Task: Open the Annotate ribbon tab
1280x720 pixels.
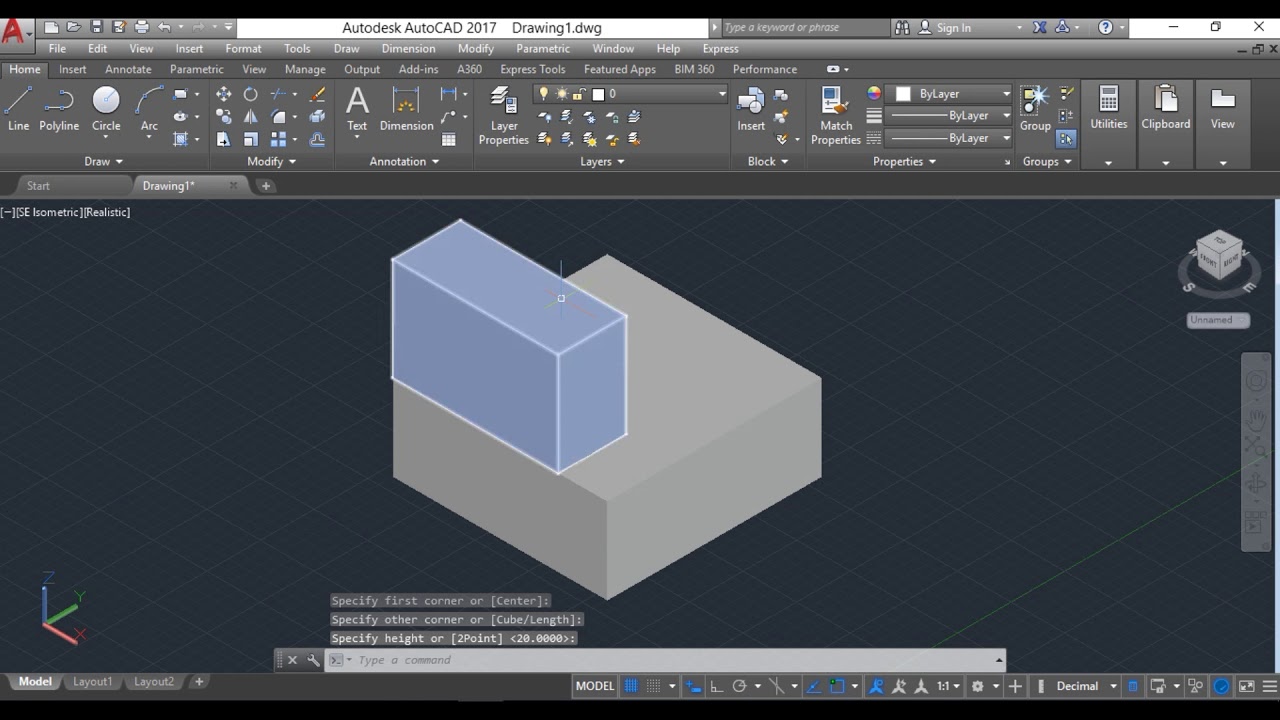Action: pyautogui.click(x=128, y=69)
